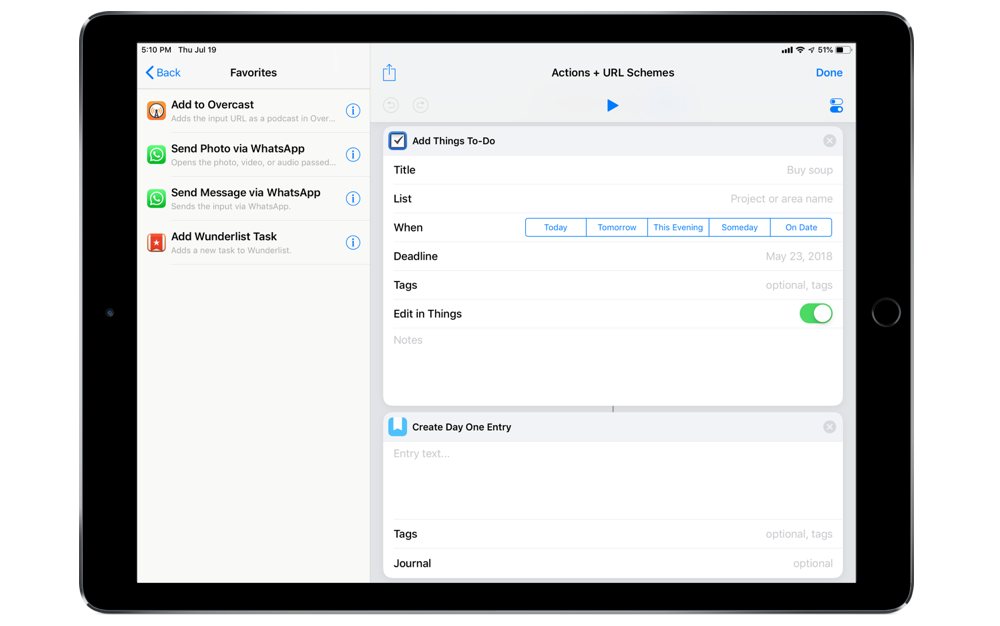Select Add to Overcast action
The image size is (1000, 626).
254,110
